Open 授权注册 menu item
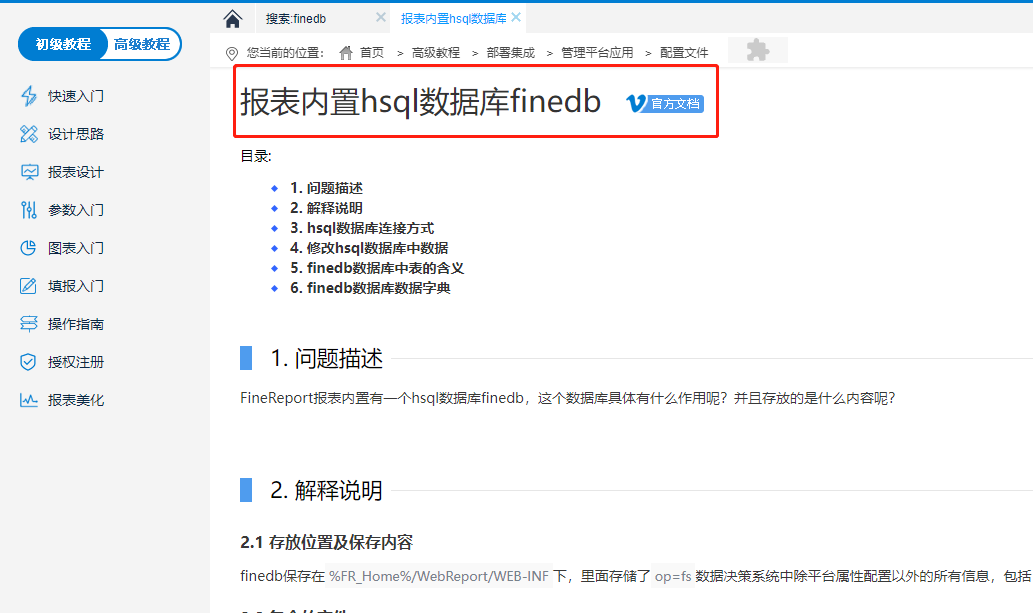Screen dimensions: 1033x613 point(76,363)
